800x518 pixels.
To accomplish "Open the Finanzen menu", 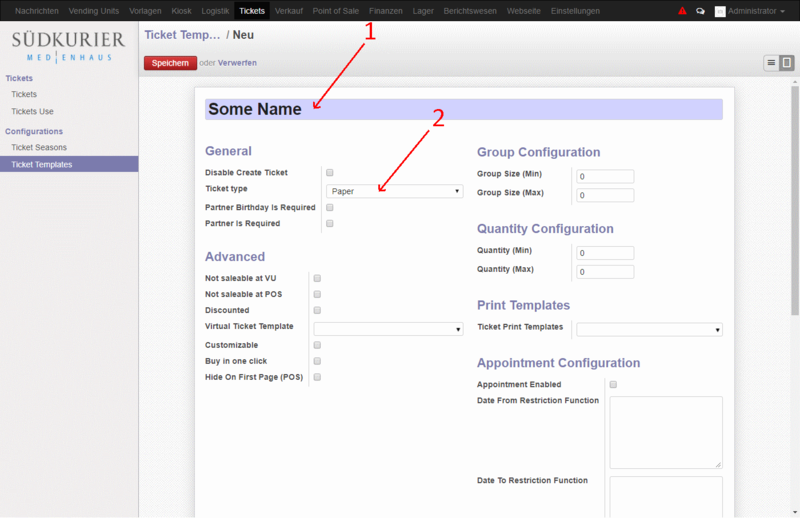I will coord(385,11).
